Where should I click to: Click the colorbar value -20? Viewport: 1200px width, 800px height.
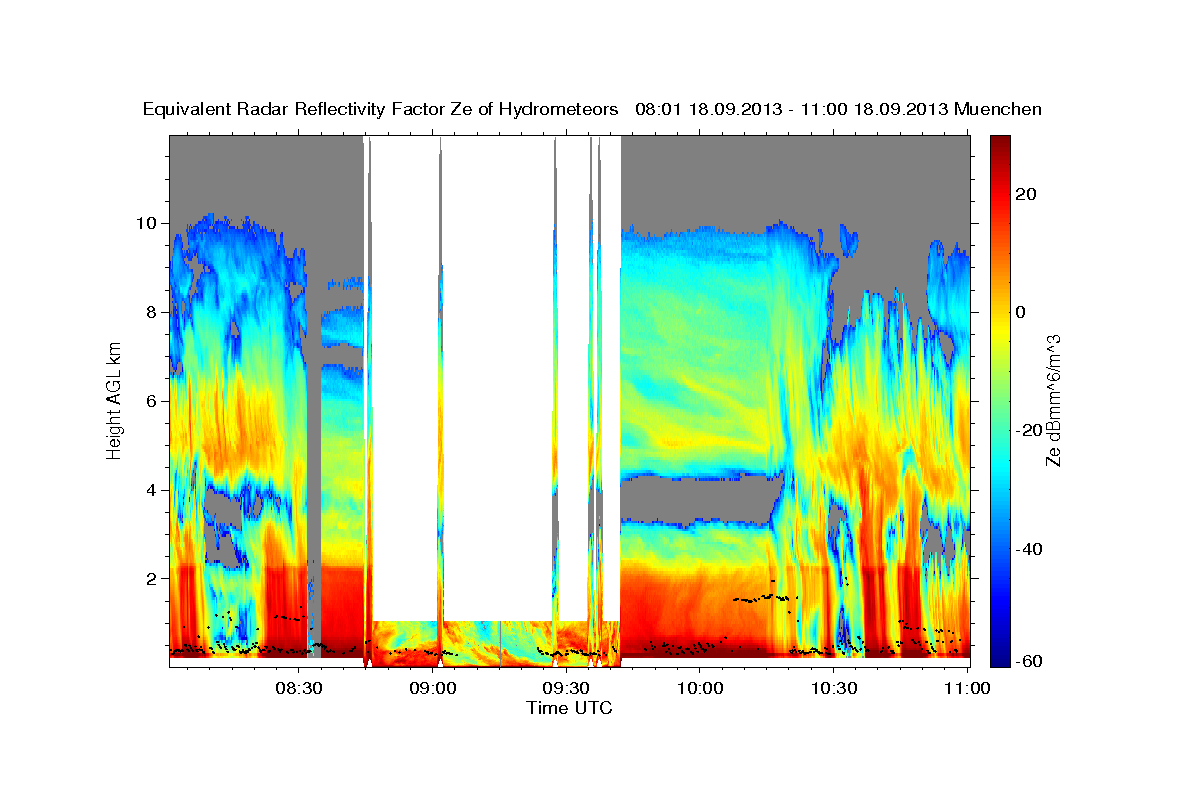[1028, 431]
